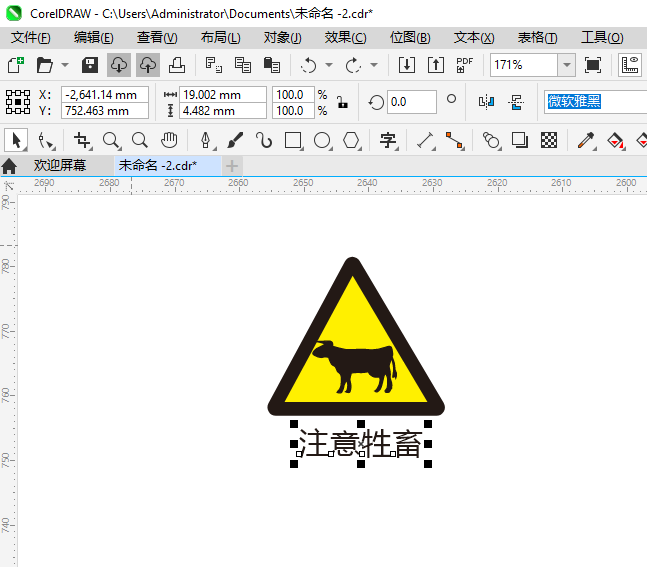This screenshot has width=647, height=567.
Task: Select the Blend effects tool
Action: [491, 140]
